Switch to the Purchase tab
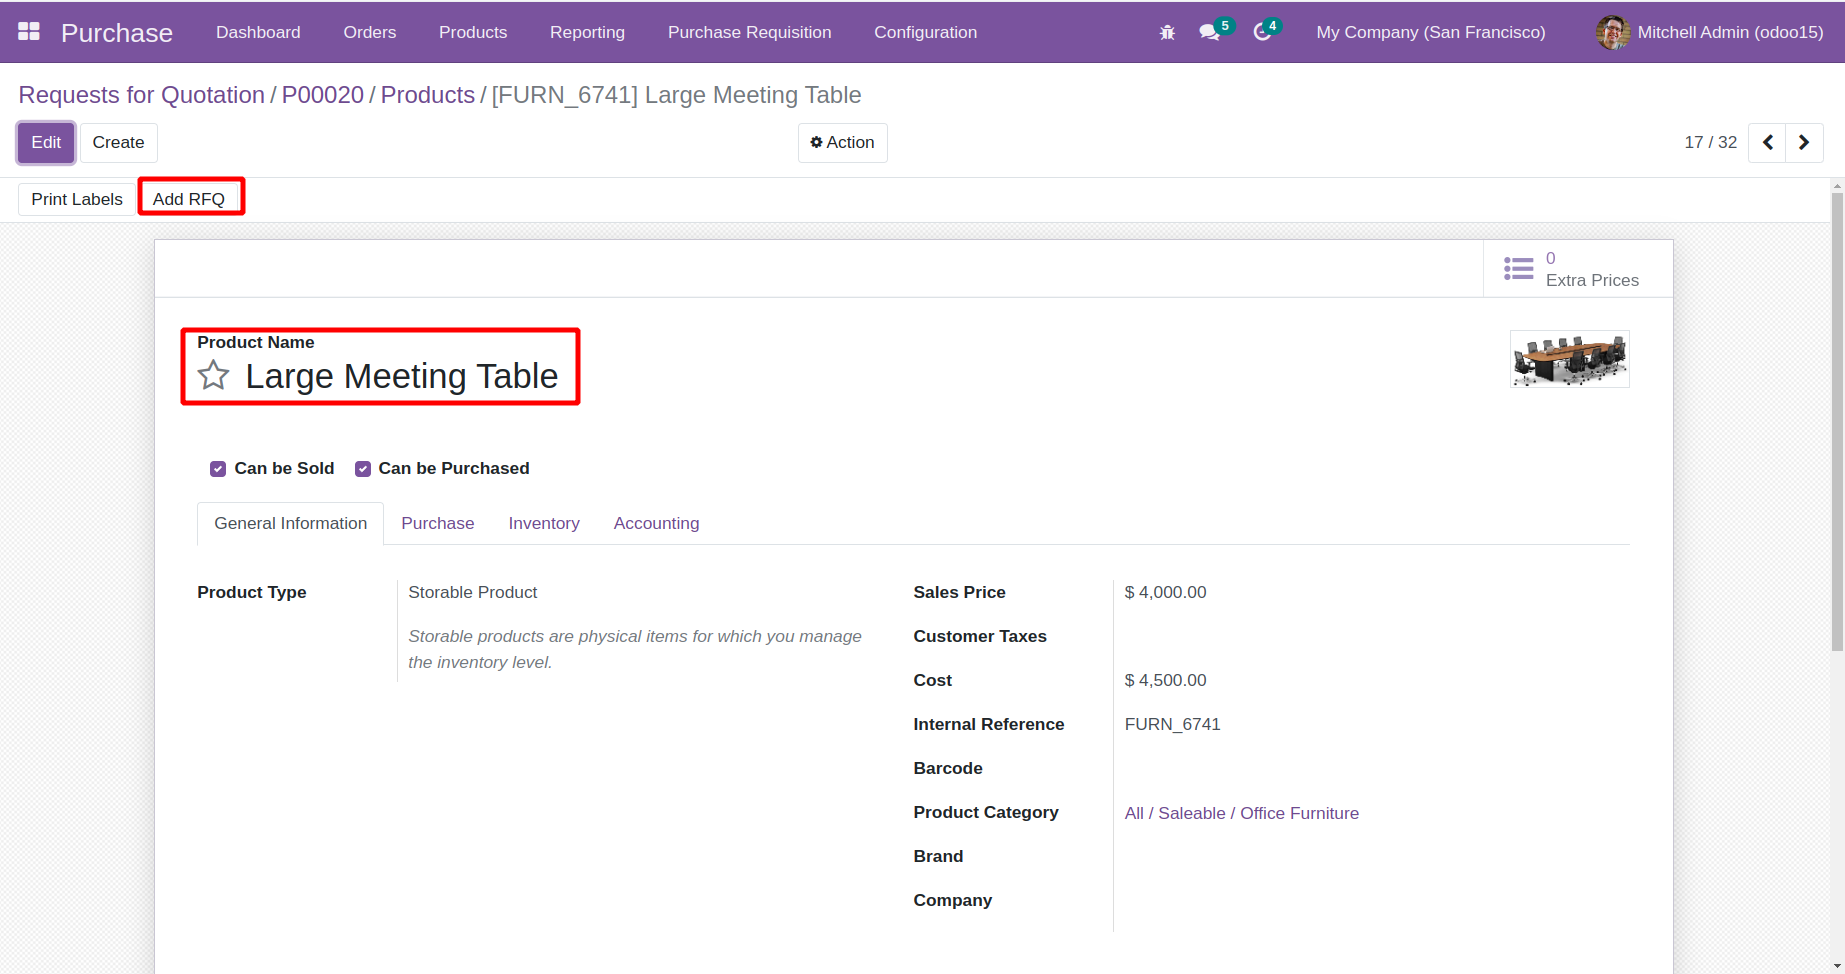This screenshot has height=974, width=1845. click(437, 524)
